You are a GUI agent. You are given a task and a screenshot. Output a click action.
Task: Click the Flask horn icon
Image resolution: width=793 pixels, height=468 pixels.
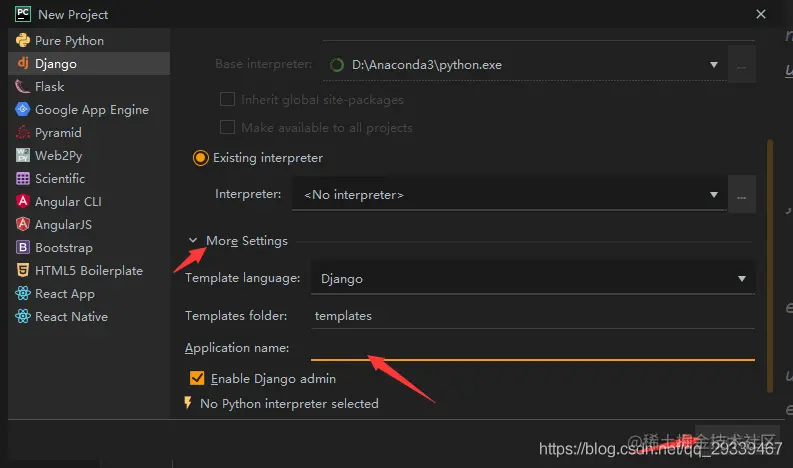[23, 87]
